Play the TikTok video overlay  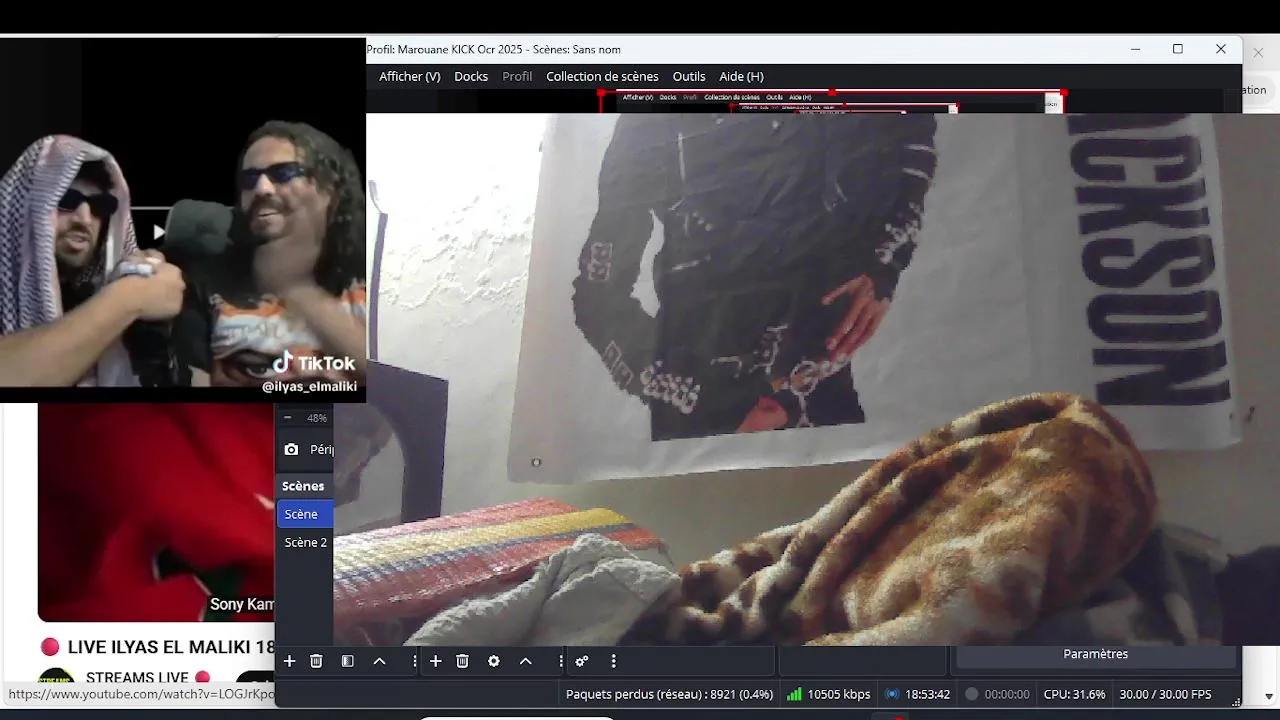coord(159,233)
